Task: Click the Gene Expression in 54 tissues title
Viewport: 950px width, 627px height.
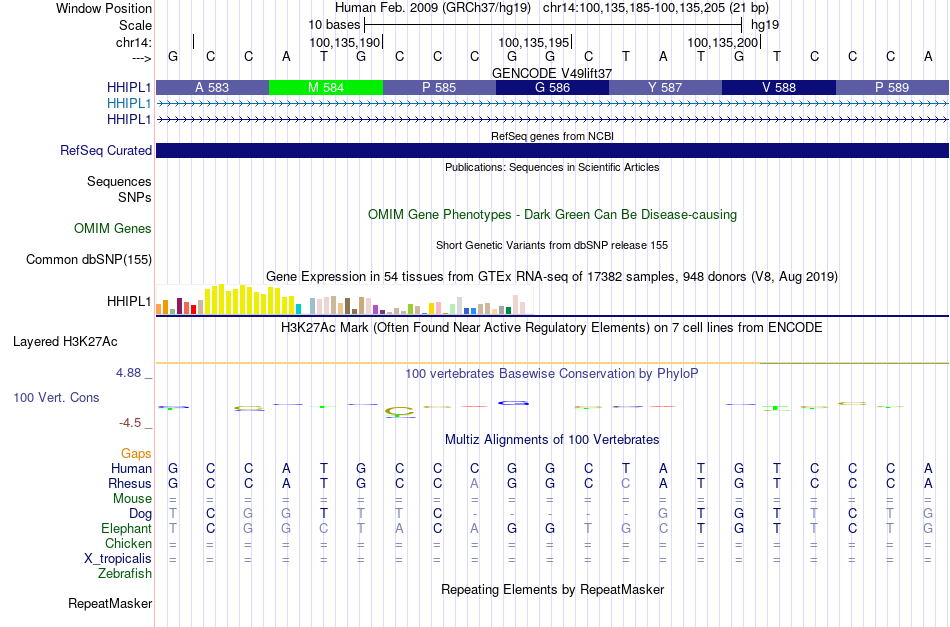Action: (552, 277)
